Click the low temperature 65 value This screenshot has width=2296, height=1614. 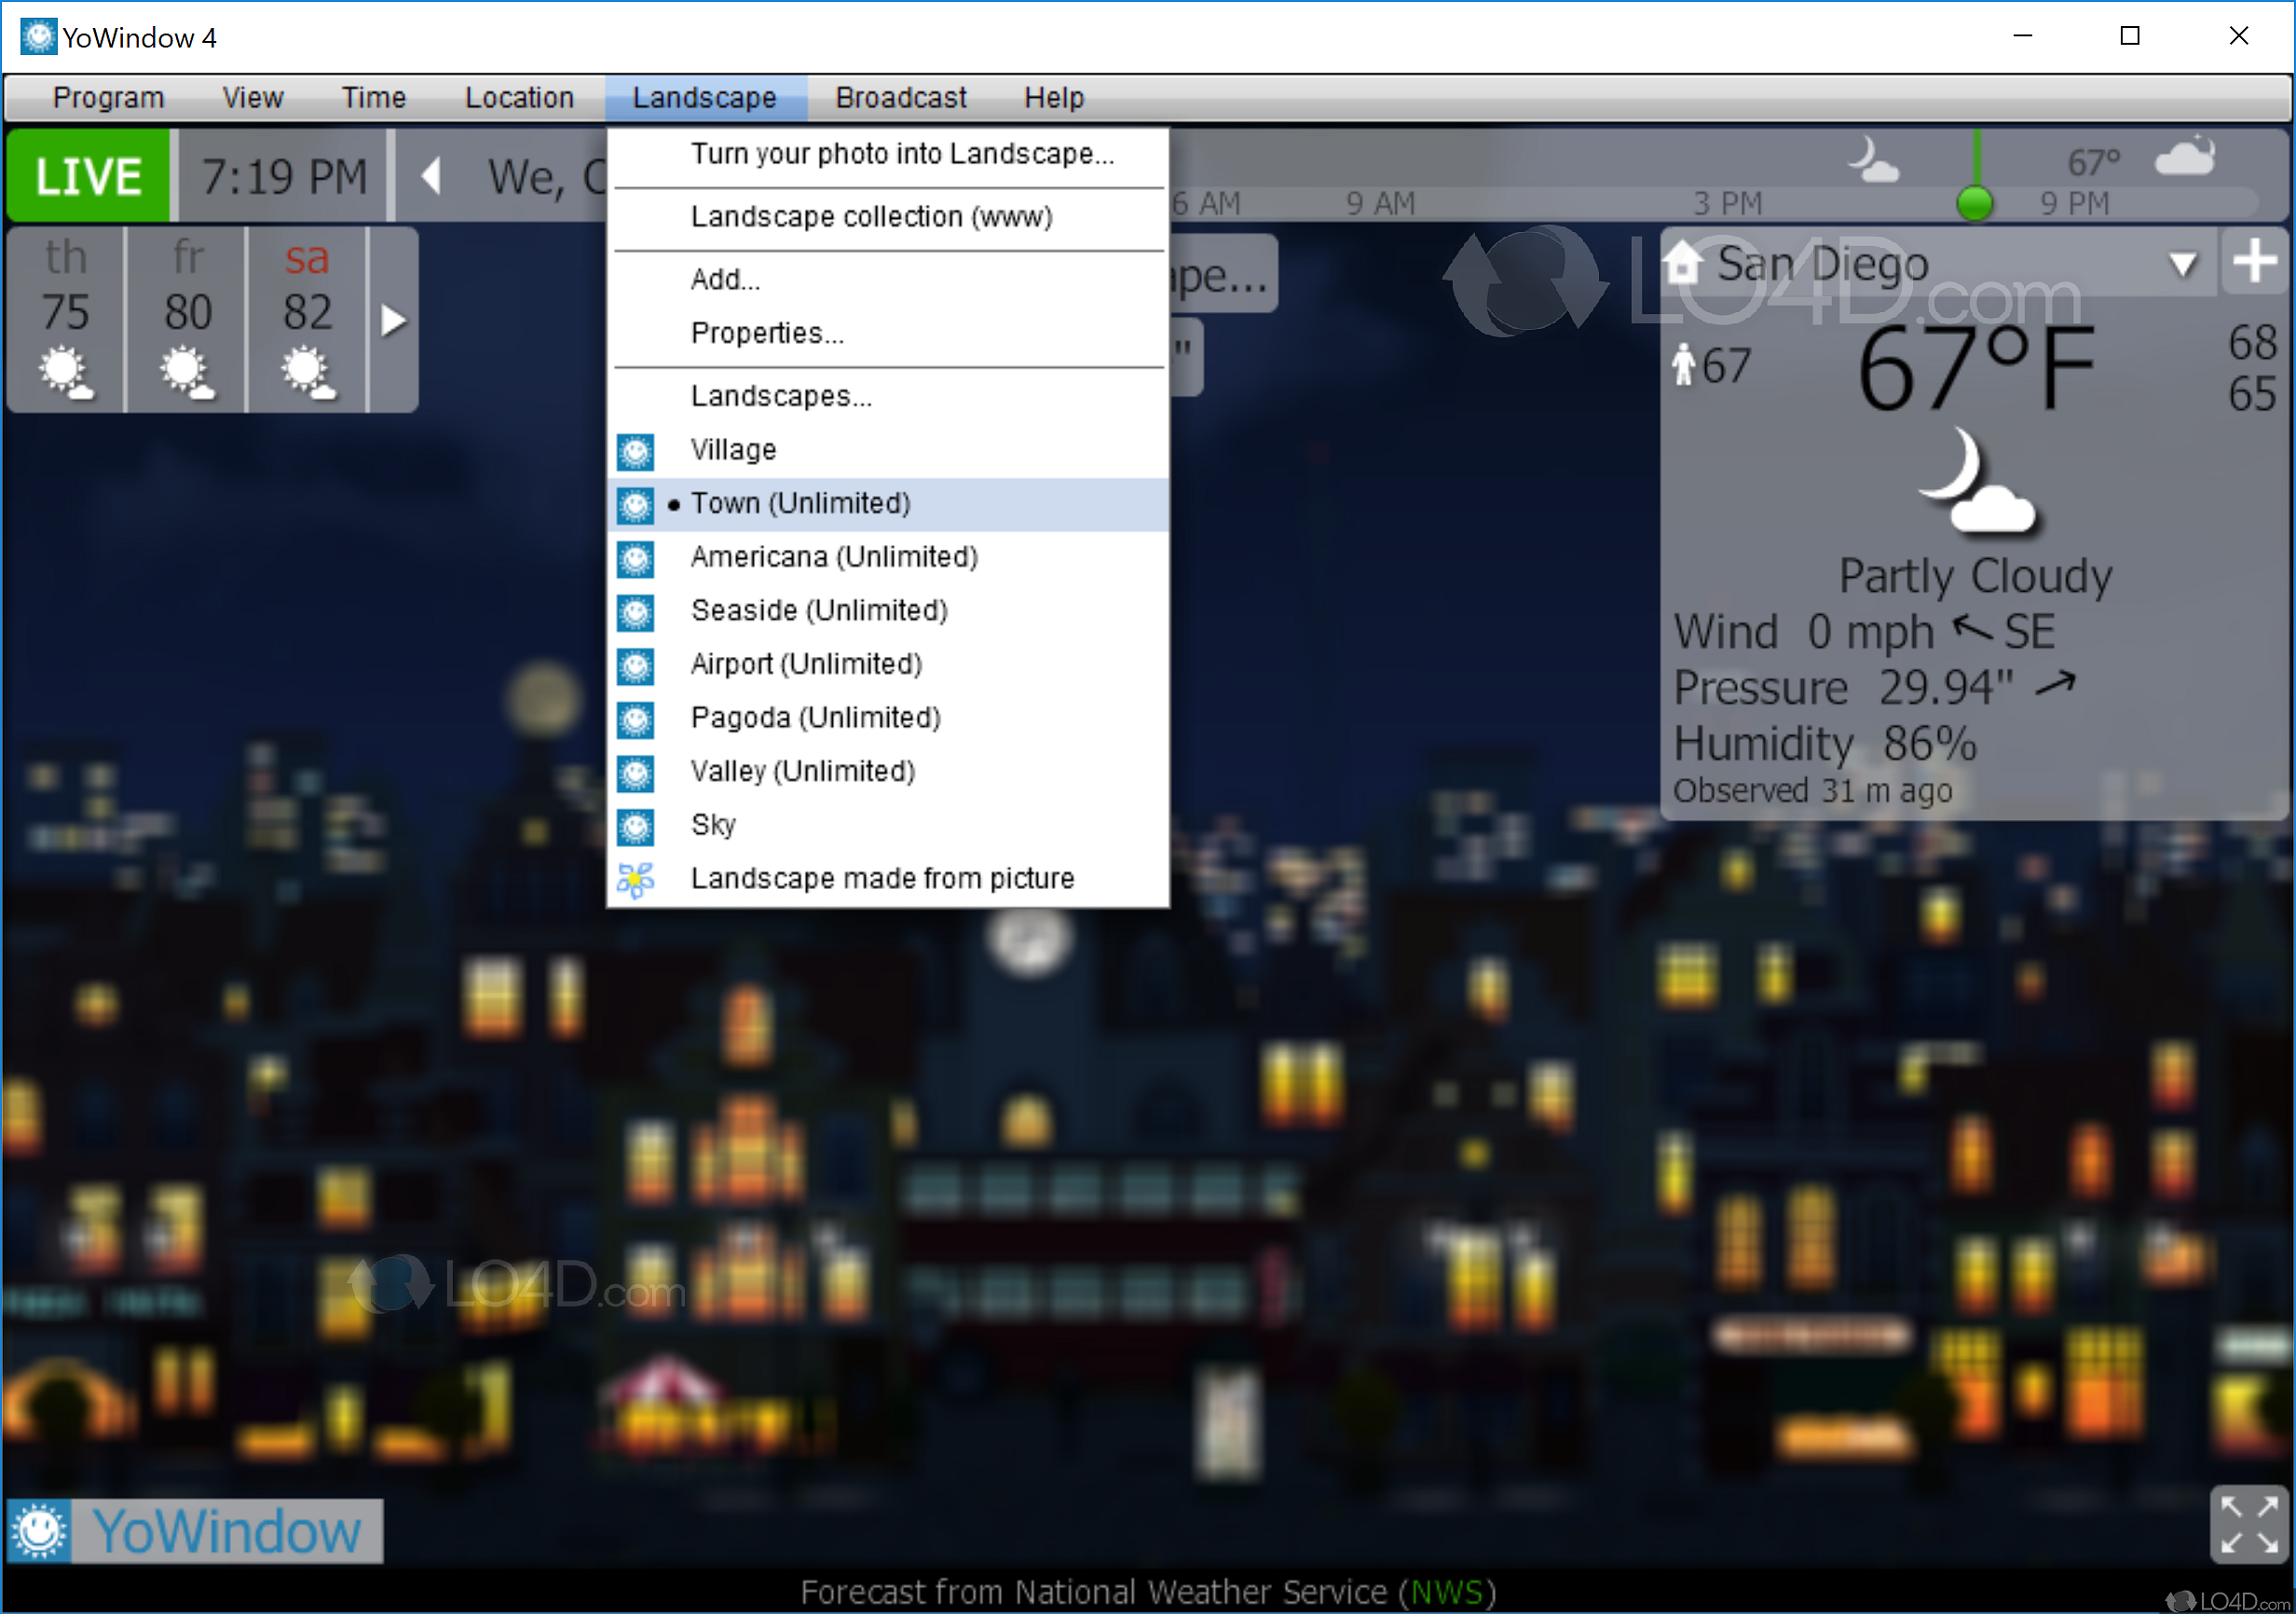(2251, 394)
